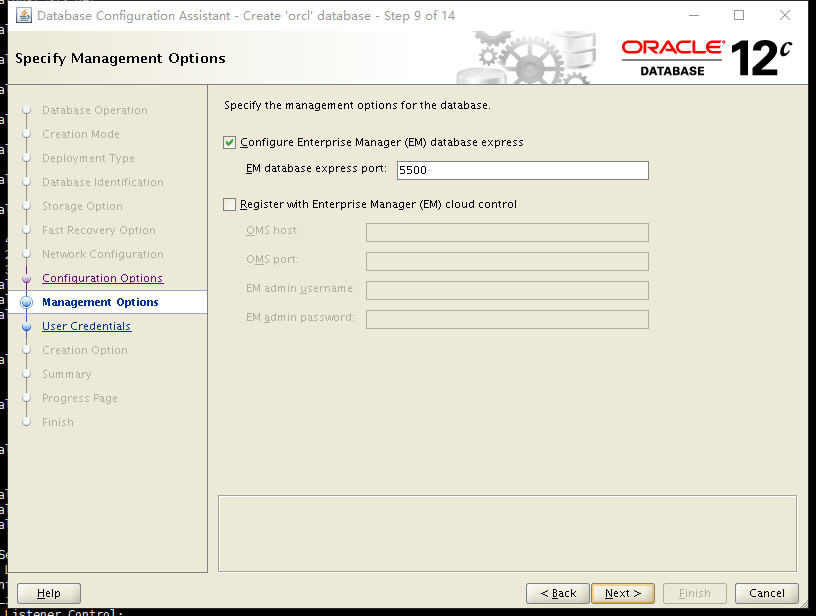Click the Java application icon in title bar
816x616 pixels.
(23, 16)
